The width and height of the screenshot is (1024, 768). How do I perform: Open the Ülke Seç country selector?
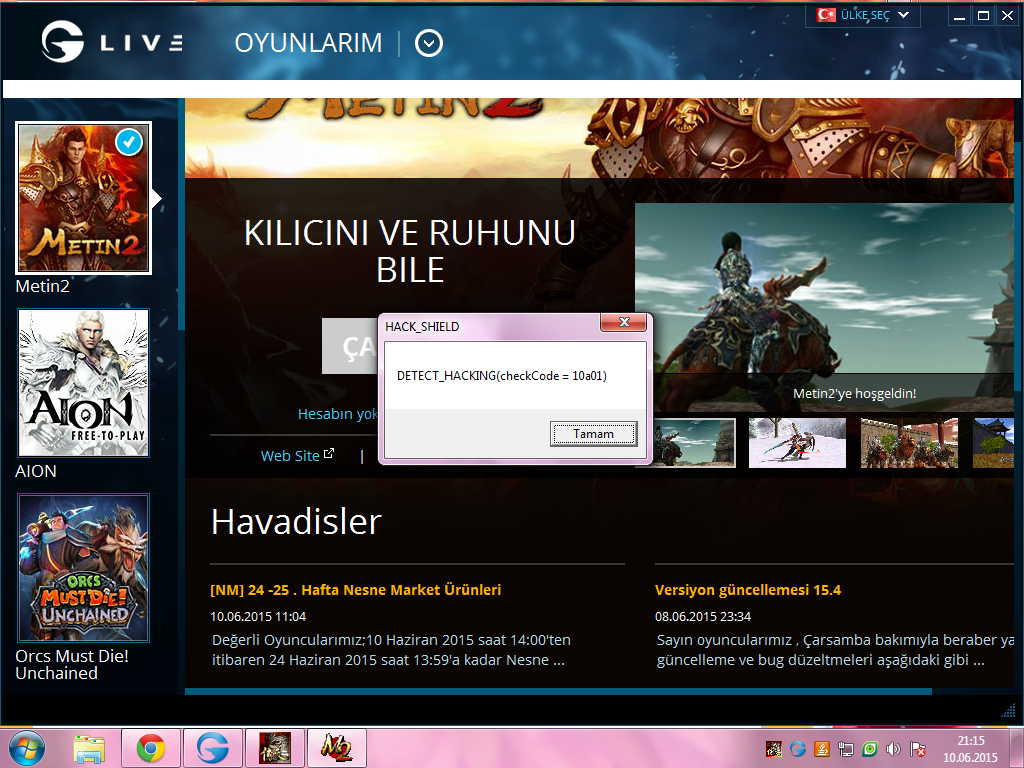click(864, 15)
